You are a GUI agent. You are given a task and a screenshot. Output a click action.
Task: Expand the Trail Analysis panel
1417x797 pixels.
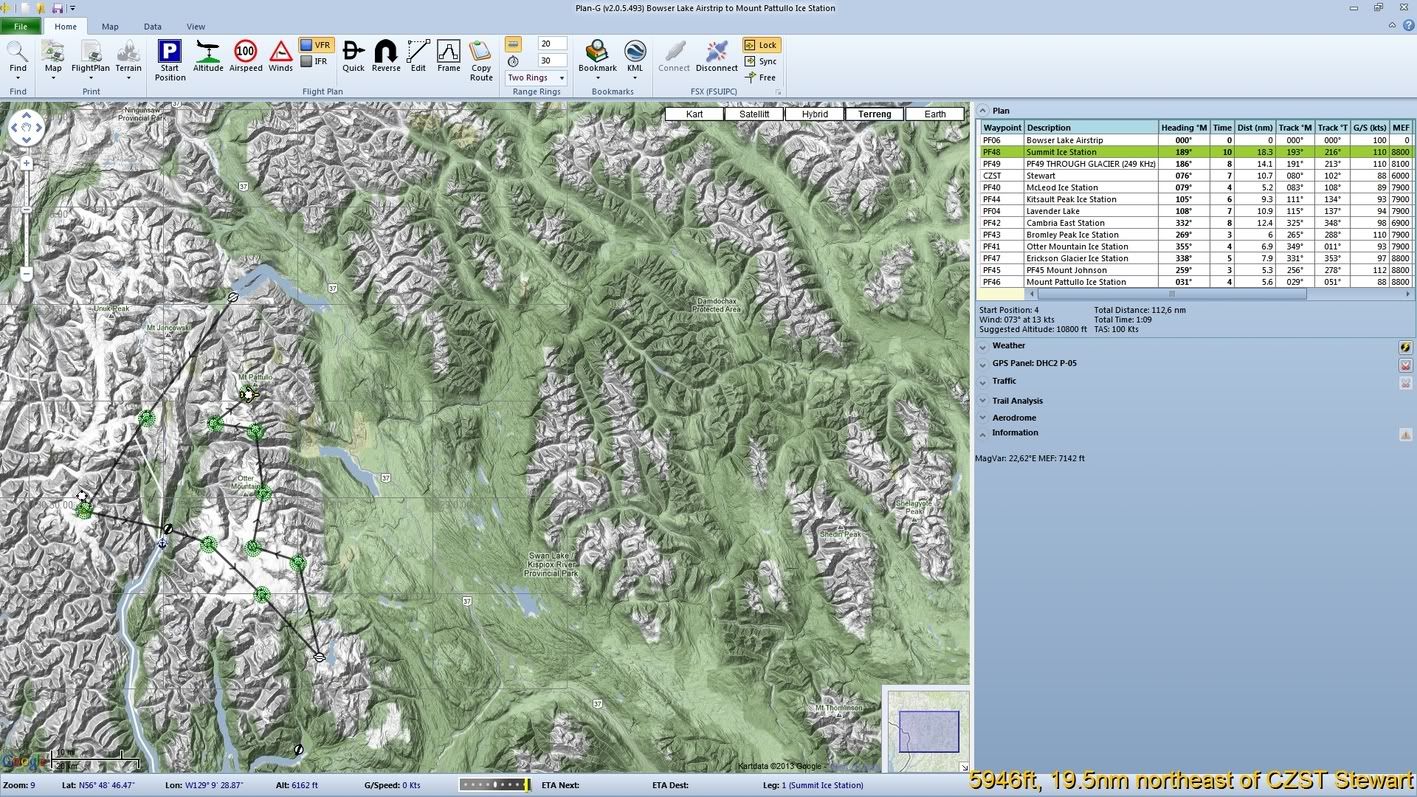pyautogui.click(x=982, y=401)
